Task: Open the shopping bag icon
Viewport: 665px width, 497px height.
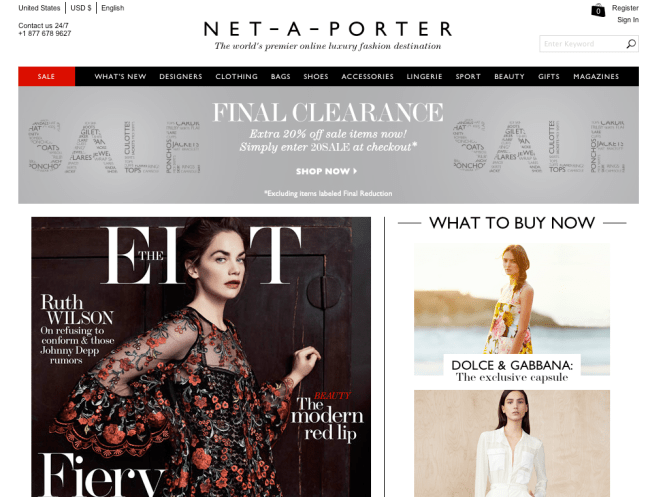Action: click(598, 10)
